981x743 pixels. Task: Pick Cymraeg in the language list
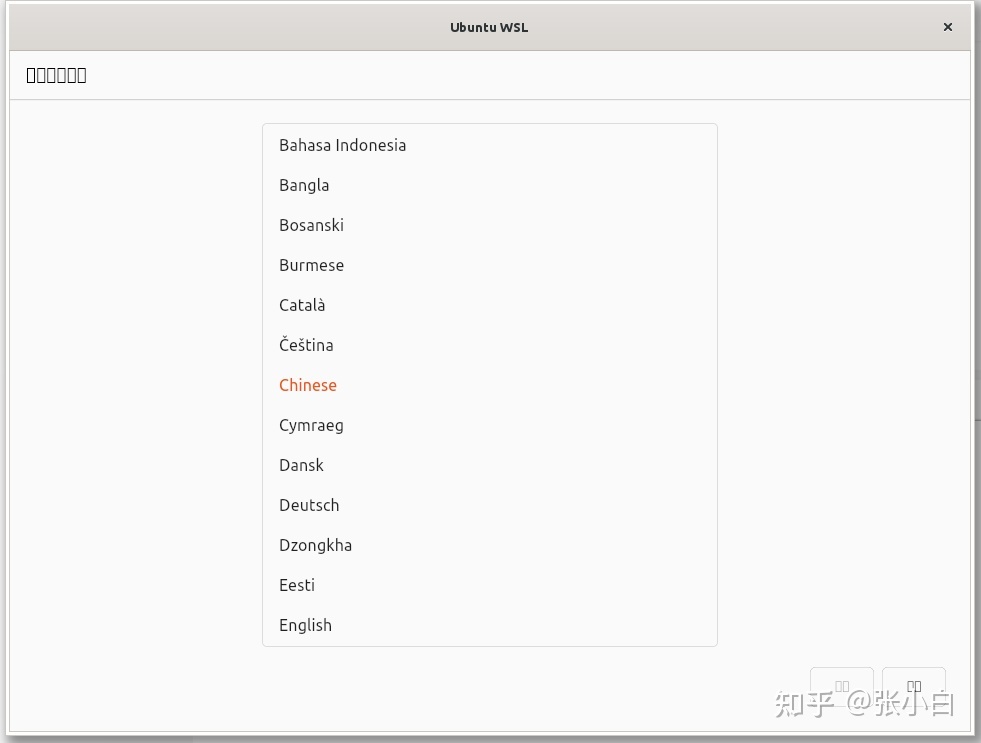489,425
